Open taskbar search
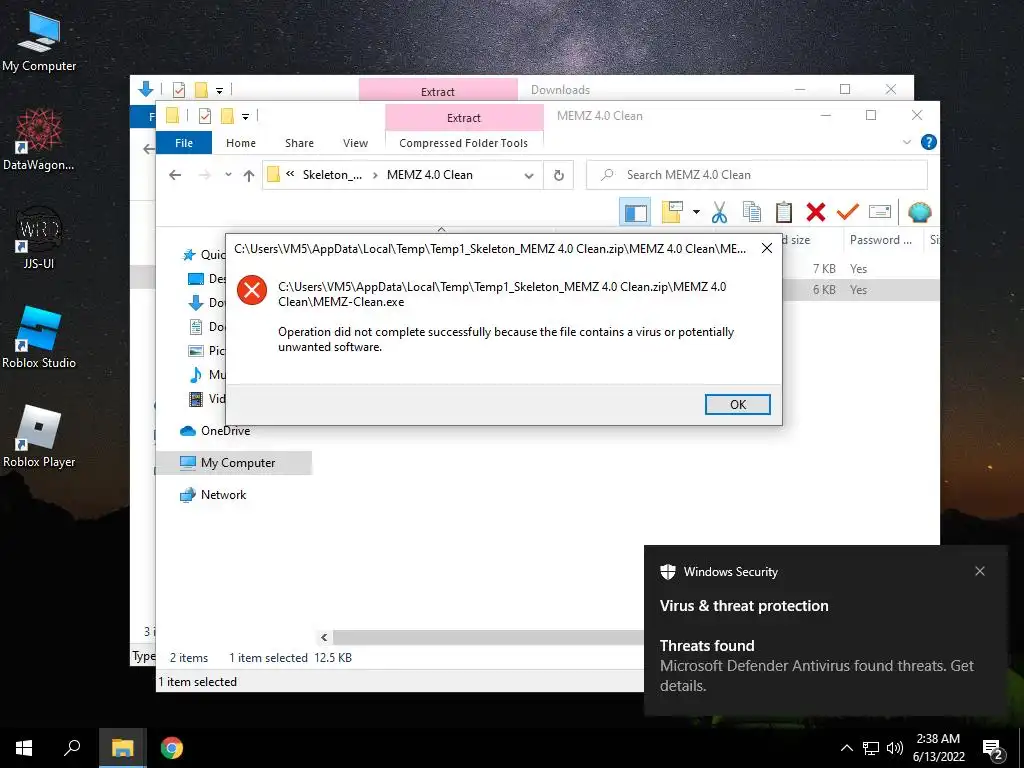 point(72,748)
